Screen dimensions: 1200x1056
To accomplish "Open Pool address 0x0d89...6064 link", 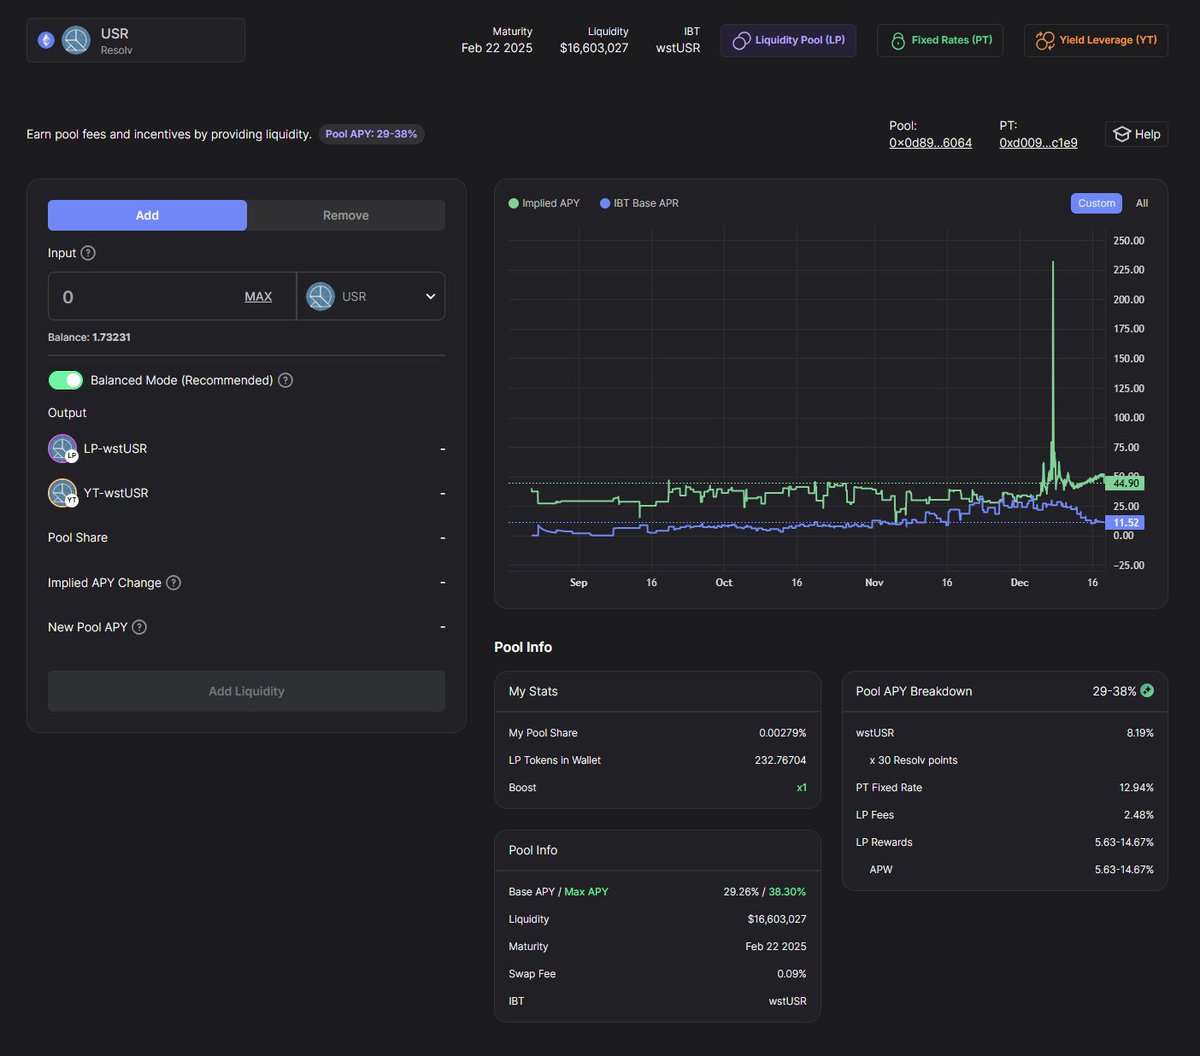I will point(930,143).
